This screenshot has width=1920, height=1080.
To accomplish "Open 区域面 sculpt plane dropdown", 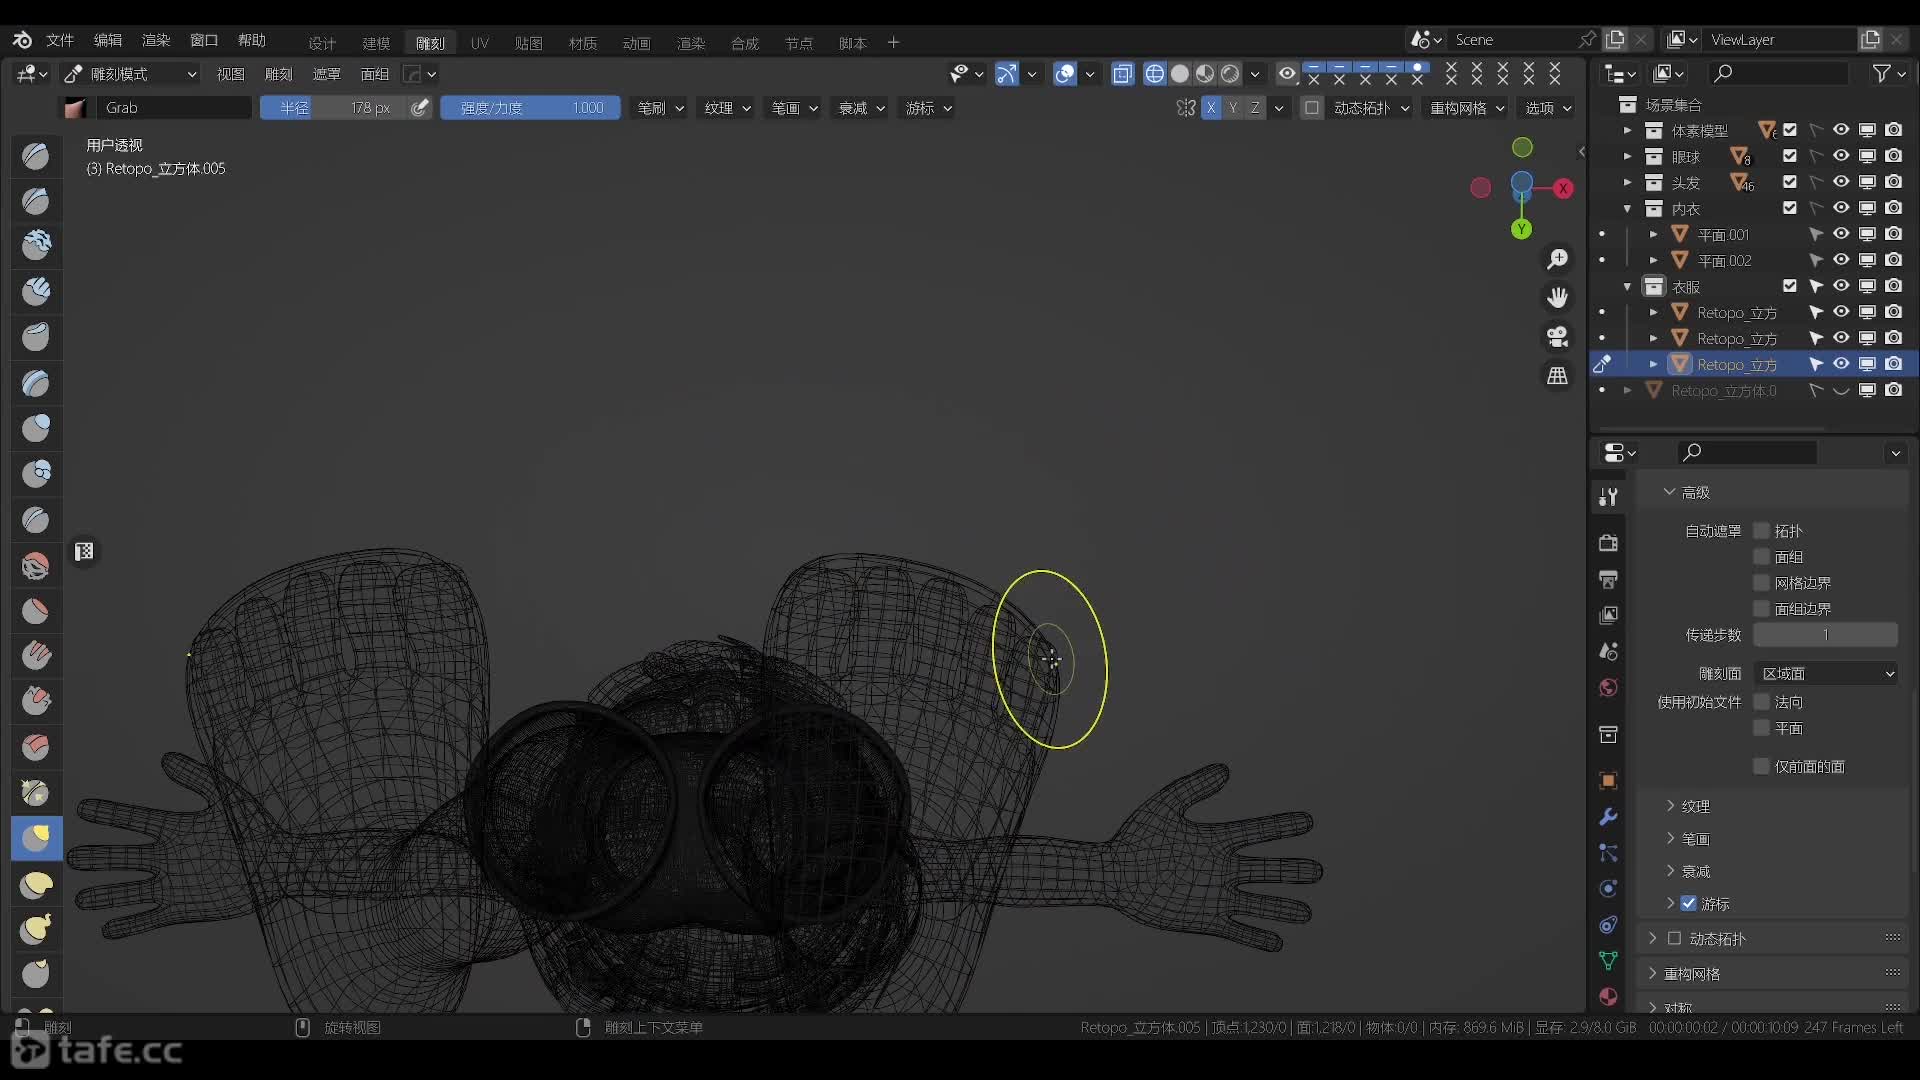I will coord(1826,674).
